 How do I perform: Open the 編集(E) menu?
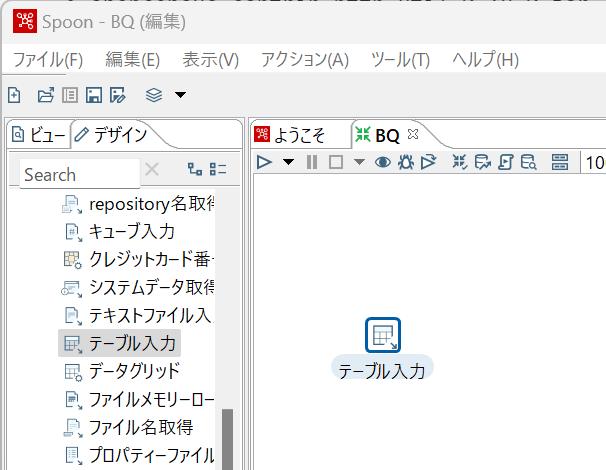tap(133, 60)
